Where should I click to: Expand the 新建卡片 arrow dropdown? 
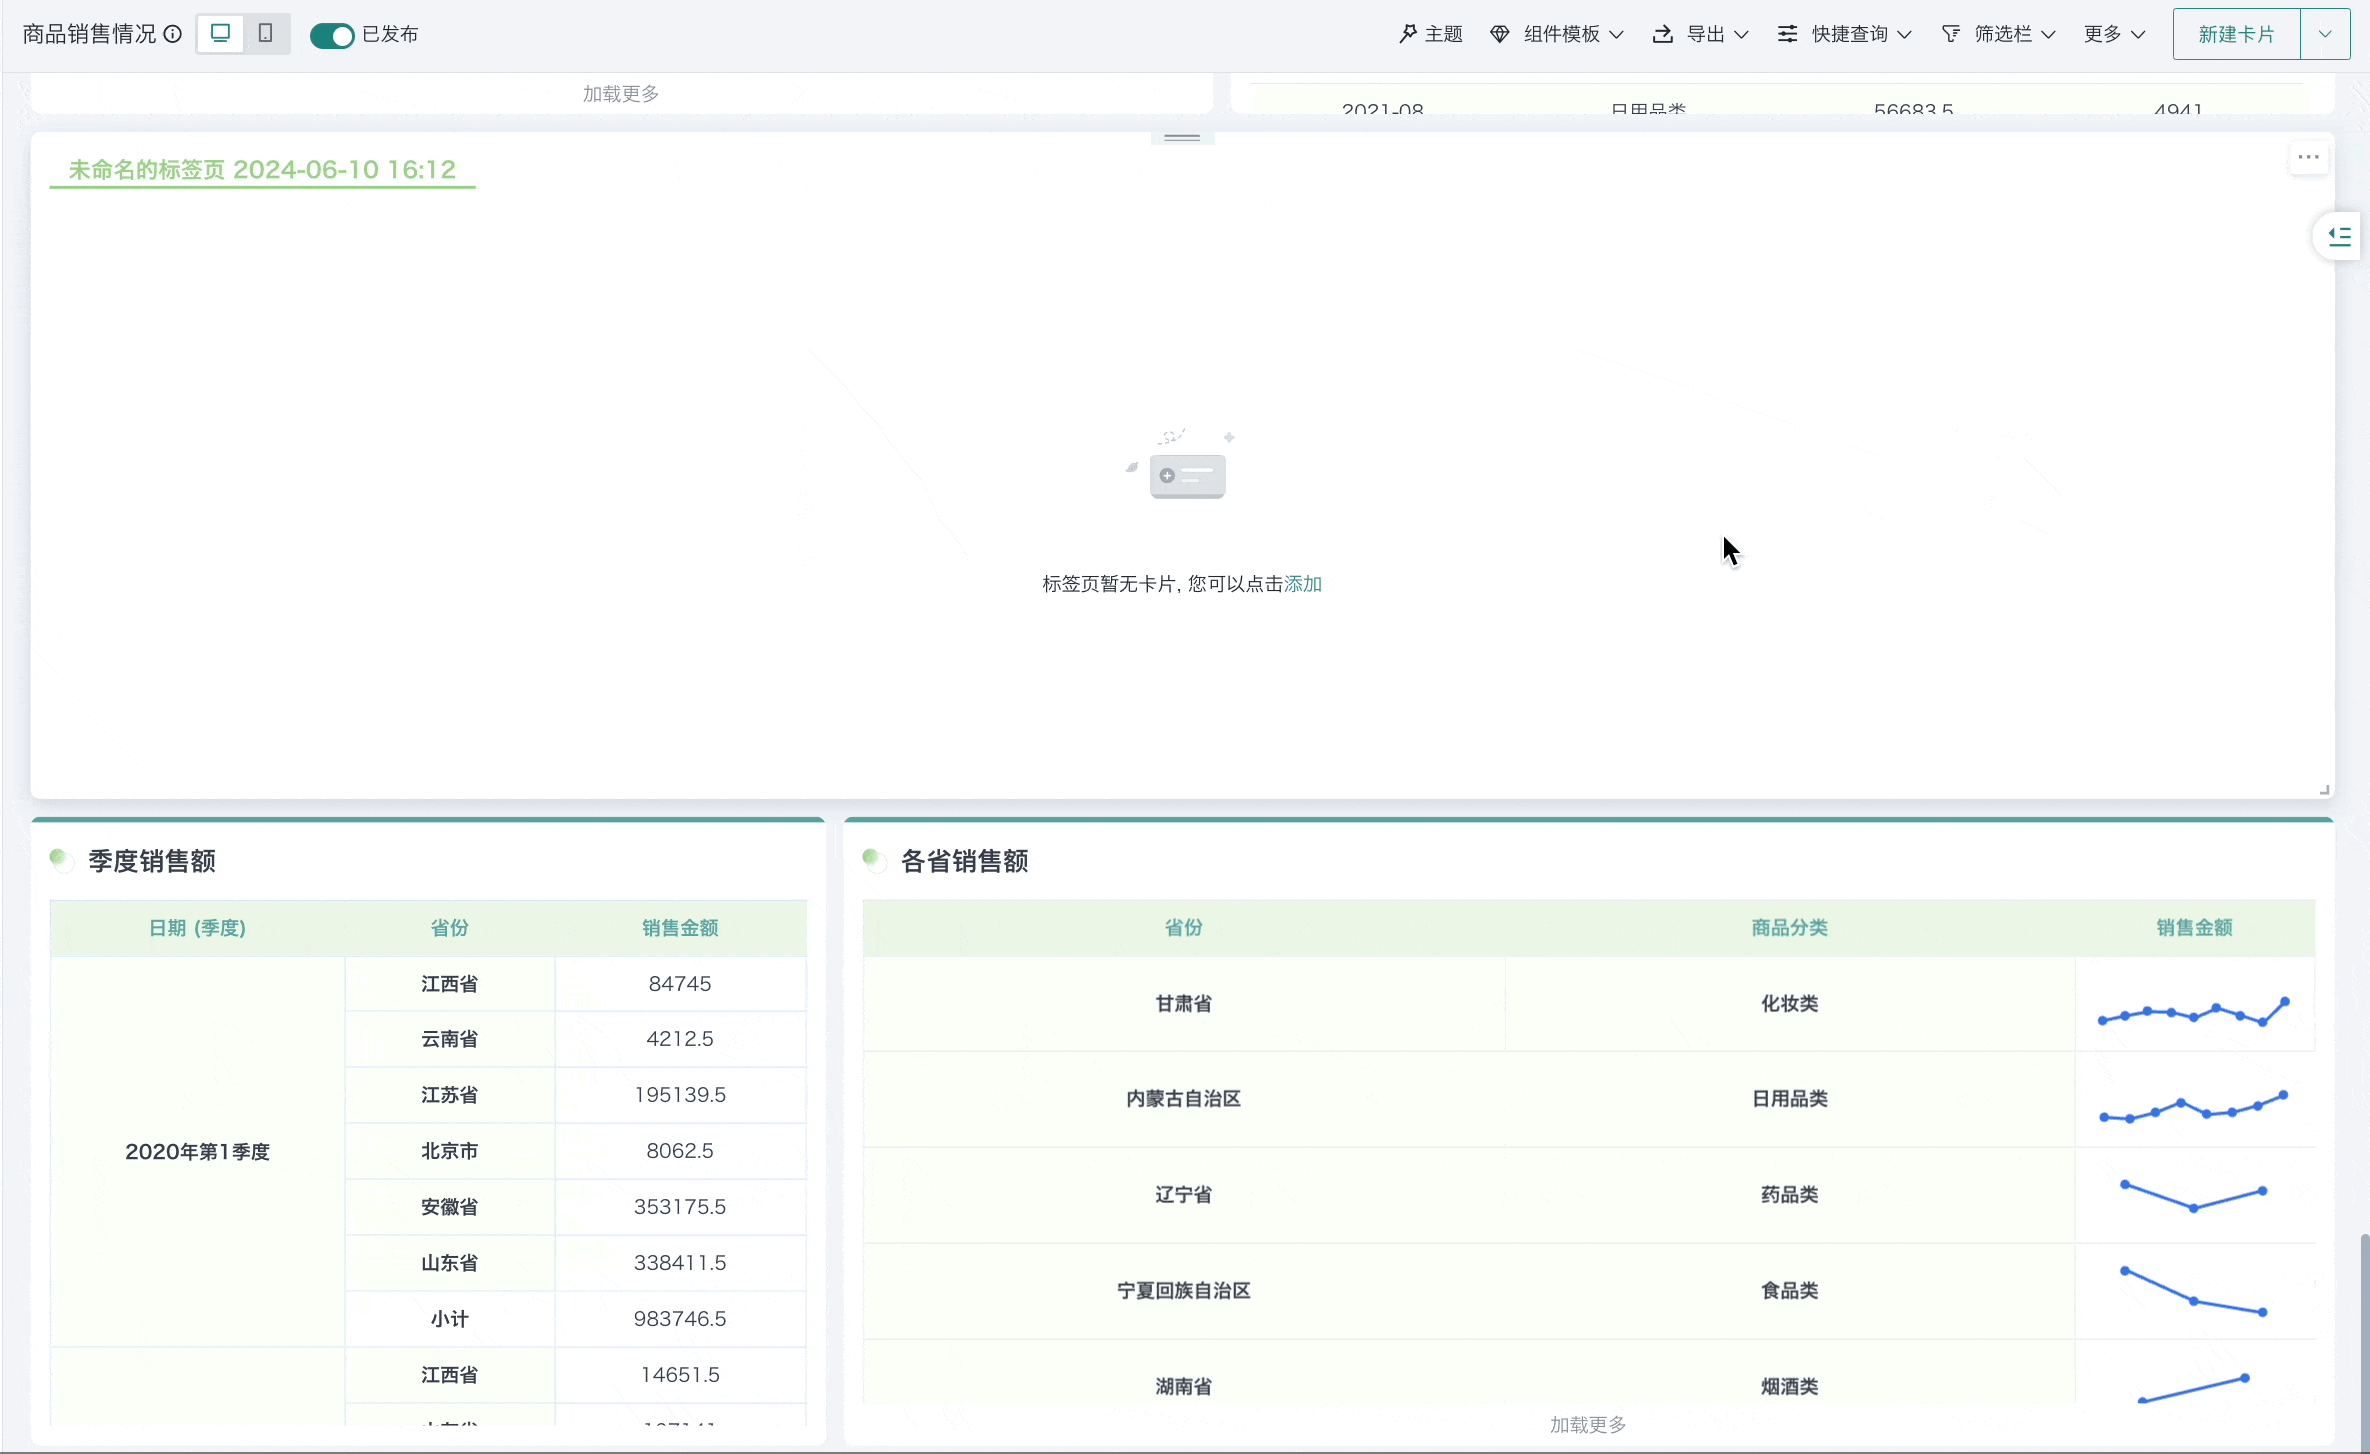2325,34
